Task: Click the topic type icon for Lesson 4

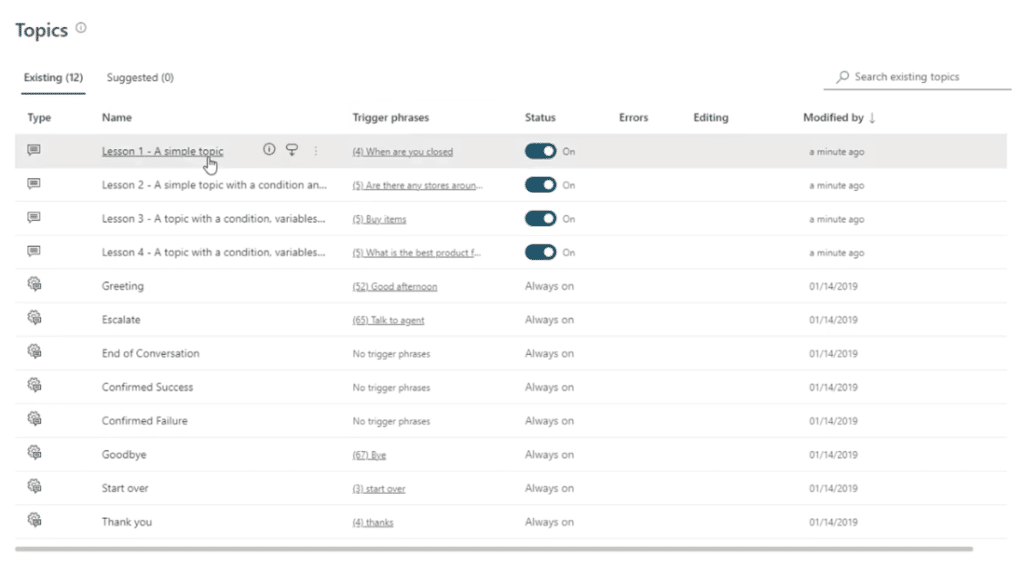Action: coord(34,251)
